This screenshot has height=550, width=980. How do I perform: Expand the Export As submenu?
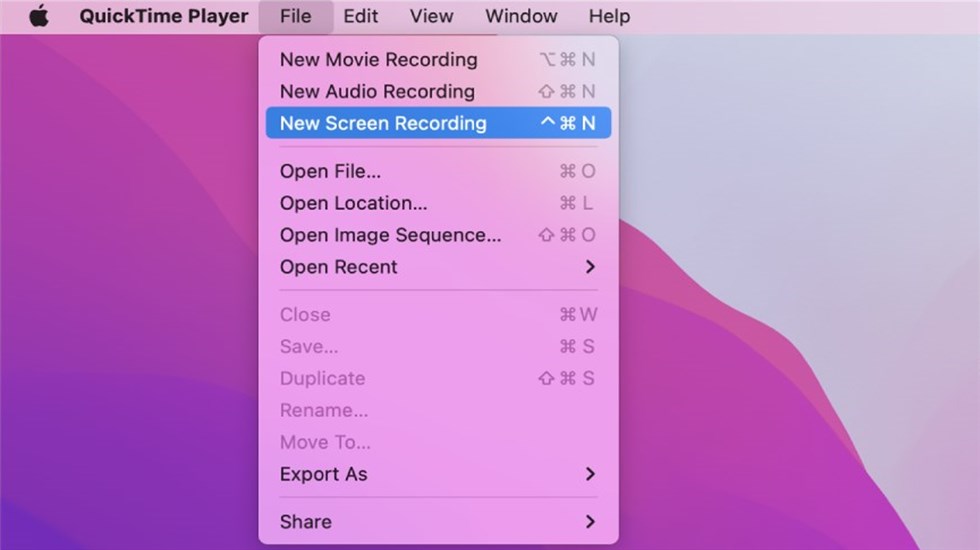click(x=438, y=474)
